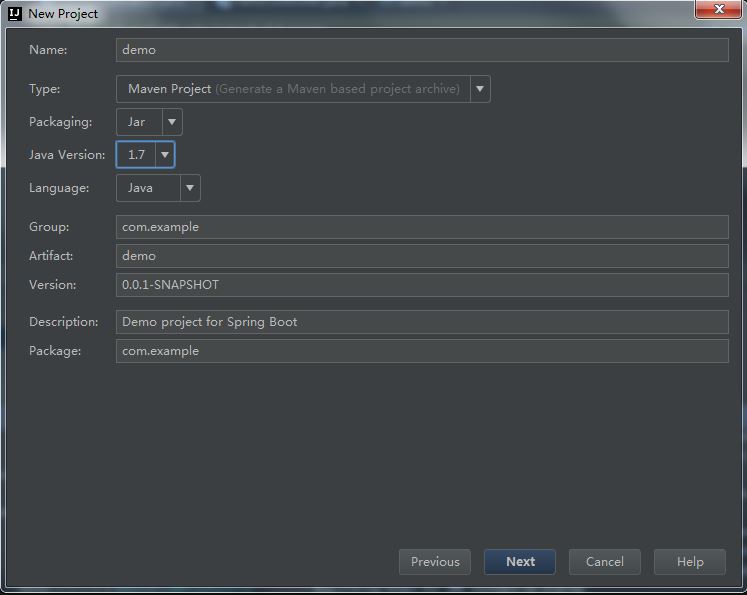
Task: Edit the Description field text
Action: 422,322
